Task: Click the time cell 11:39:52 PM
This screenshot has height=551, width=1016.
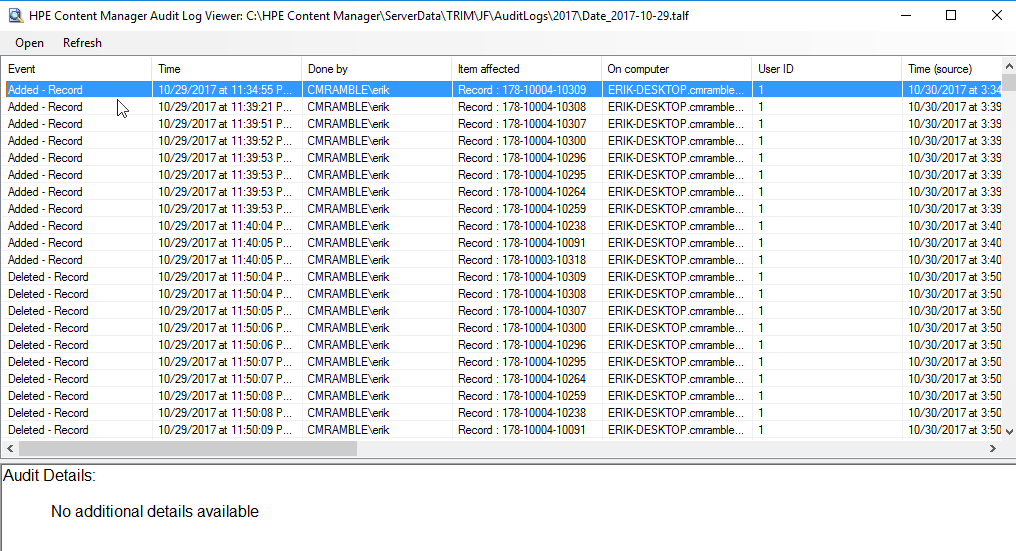Action: pos(225,141)
